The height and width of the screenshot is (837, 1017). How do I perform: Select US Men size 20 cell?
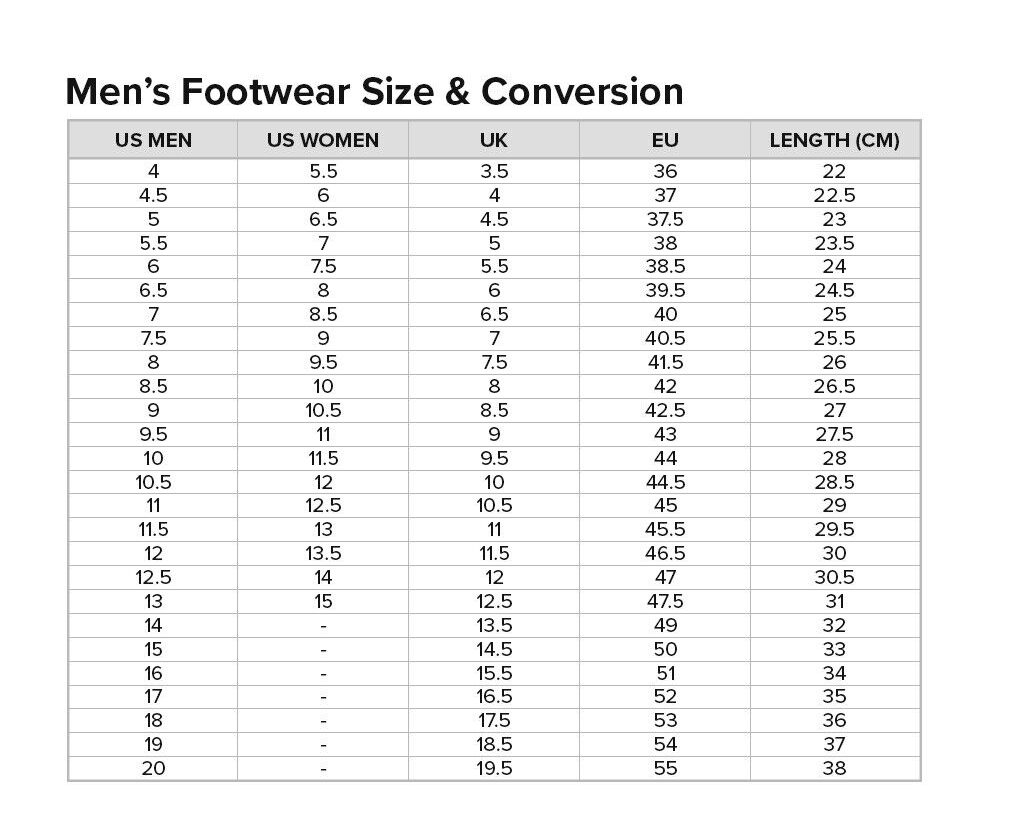pyautogui.click(x=153, y=768)
